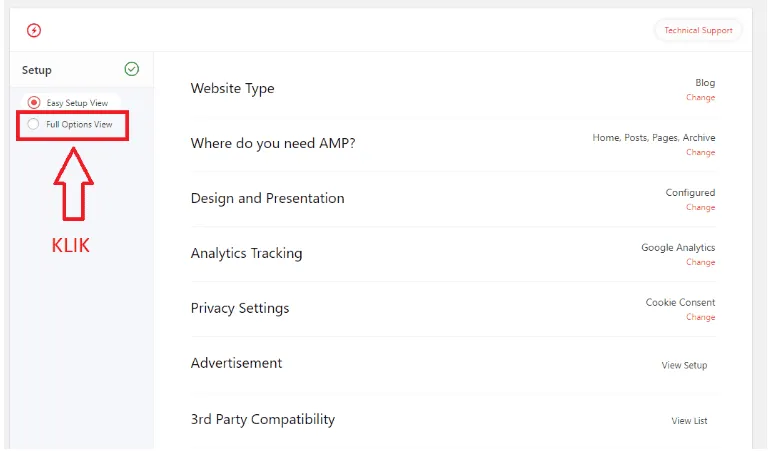Open the 3rd Party Compatibility heading
The height and width of the screenshot is (451, 768).
[262, 419]
